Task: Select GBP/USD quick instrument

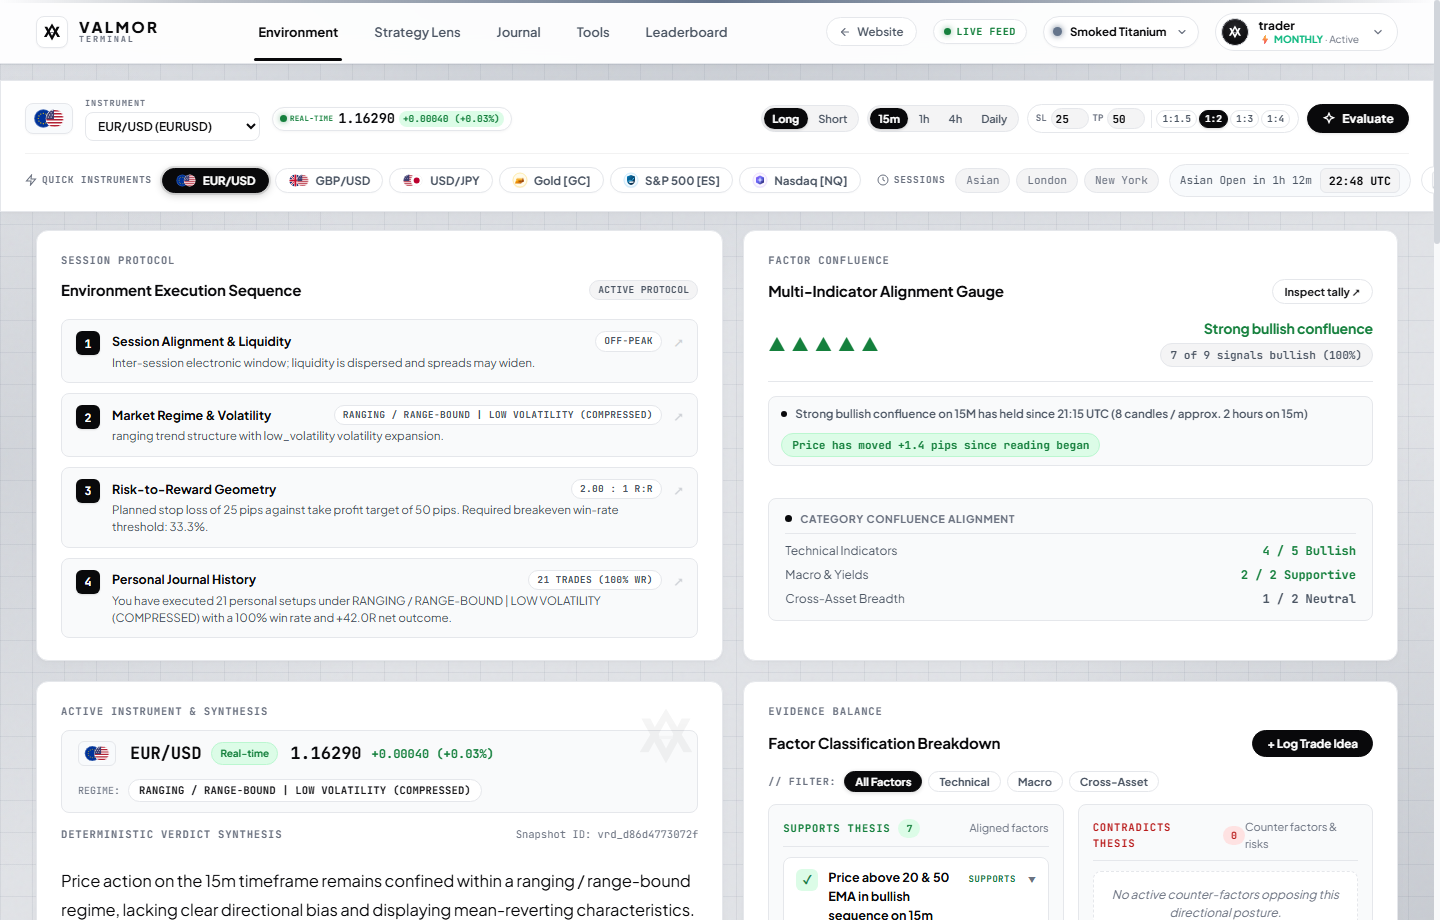Action: point(329,181)
